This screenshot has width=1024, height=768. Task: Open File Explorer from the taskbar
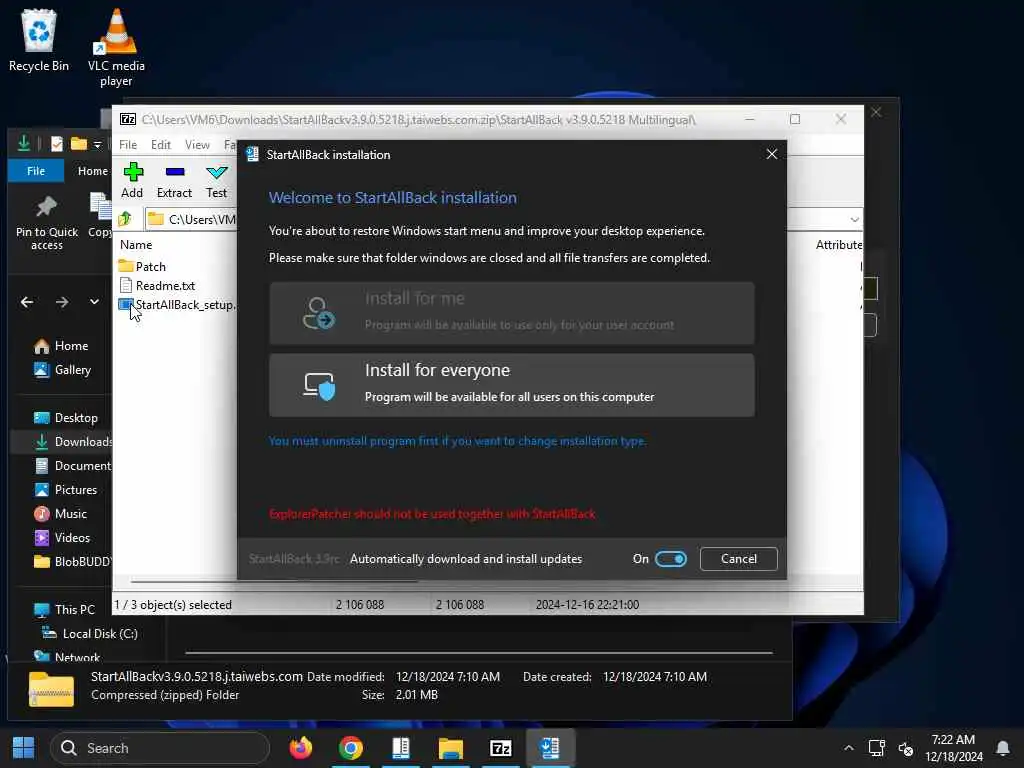click(451, 748)
